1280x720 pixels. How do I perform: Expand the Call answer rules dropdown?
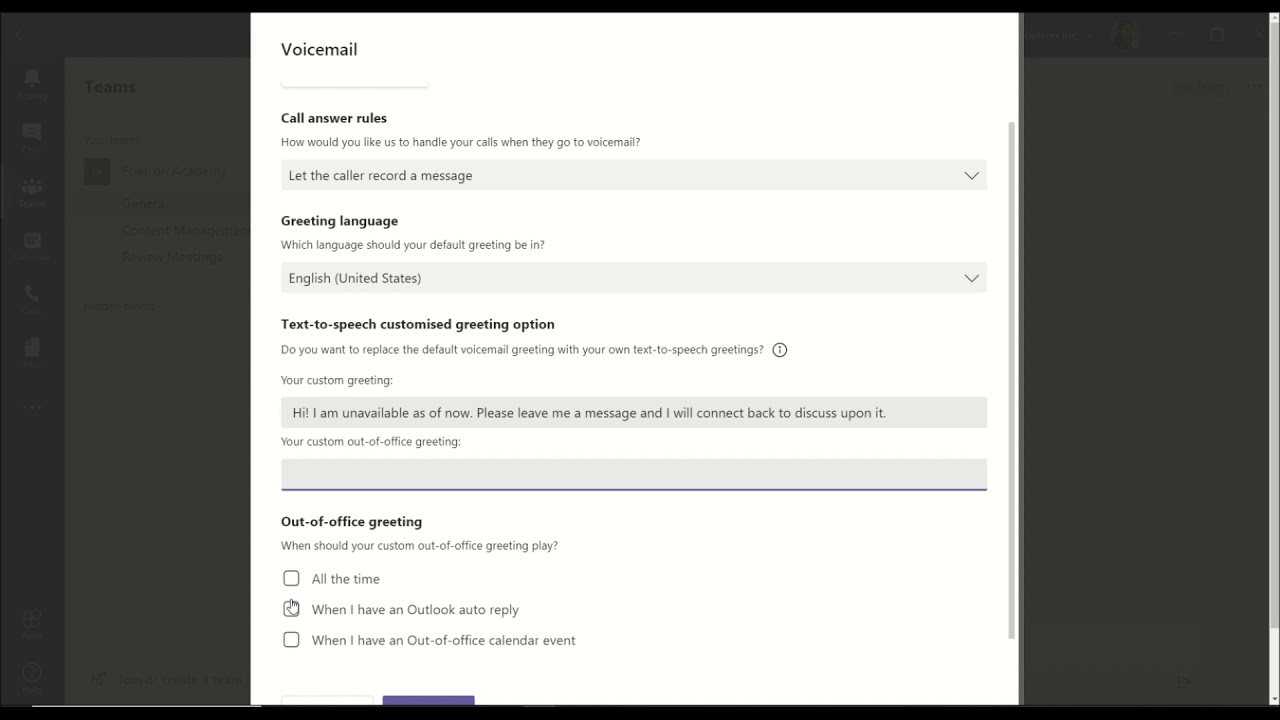(633, 175)
